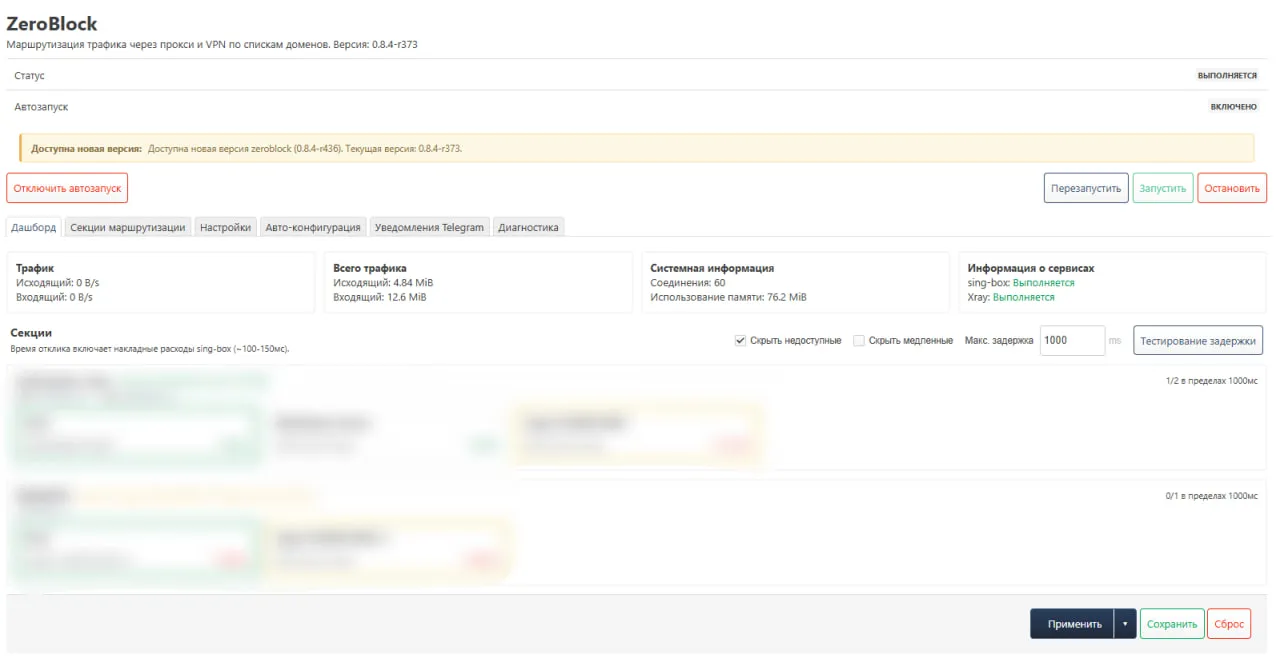This screenshot has width=1280, height=658.
Task: Select the Авто-конфигурация tab
Action: (x=313, y=227)
